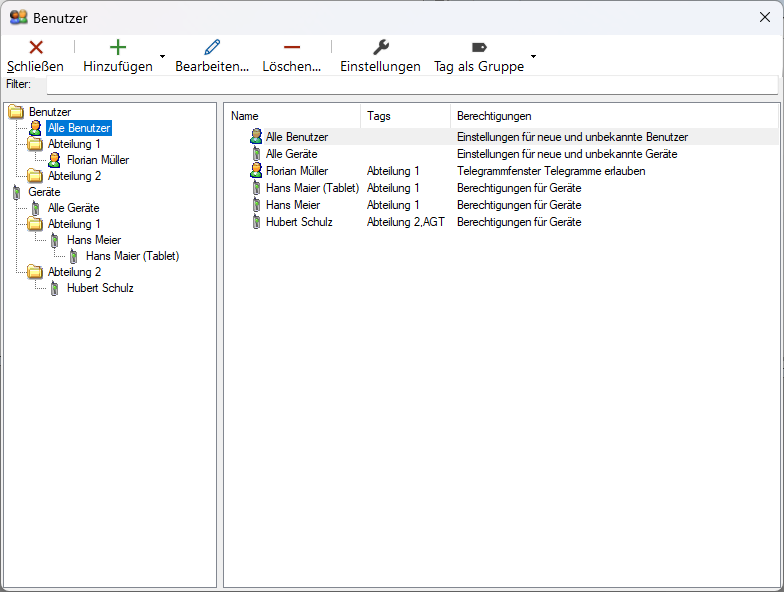Sort list by the Name column header

[292, 116]
